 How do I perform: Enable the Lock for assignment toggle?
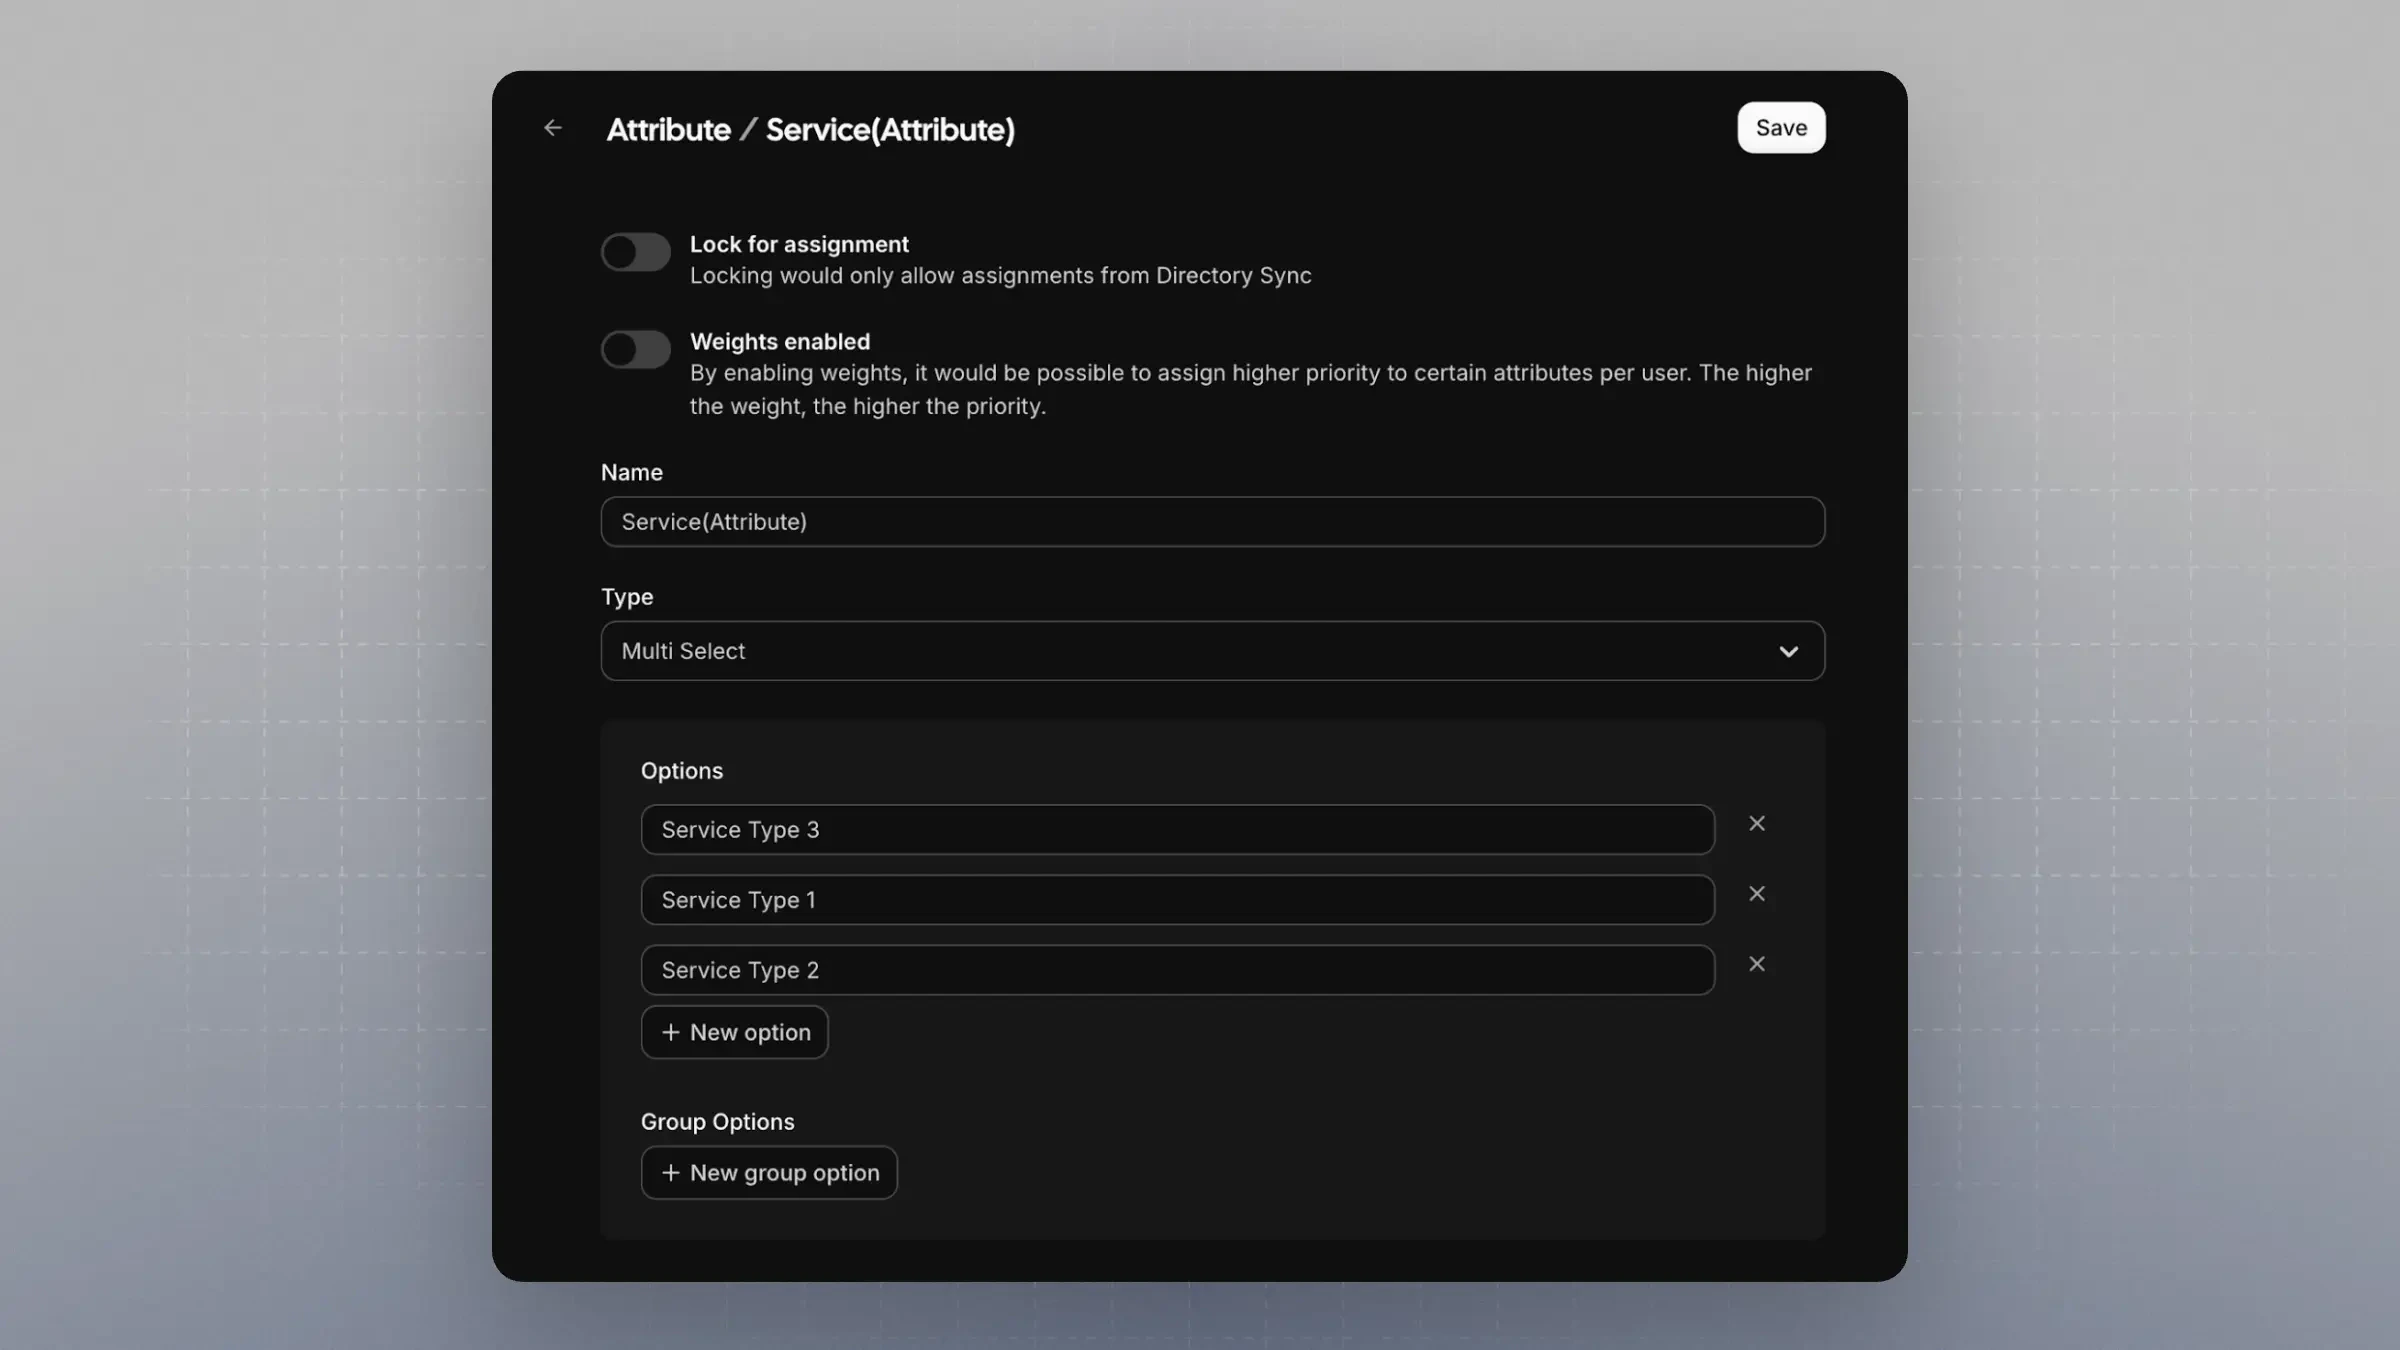click(635, 252)
